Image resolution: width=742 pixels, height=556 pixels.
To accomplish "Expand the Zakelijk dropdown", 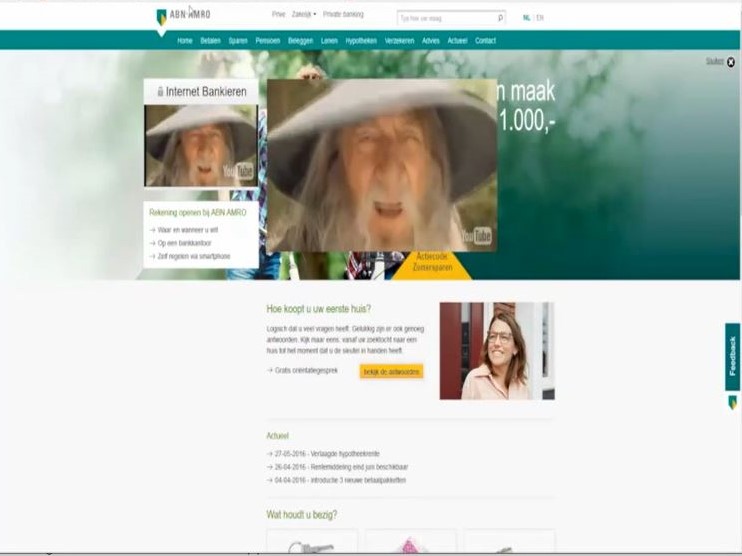I will coord(304,15).
